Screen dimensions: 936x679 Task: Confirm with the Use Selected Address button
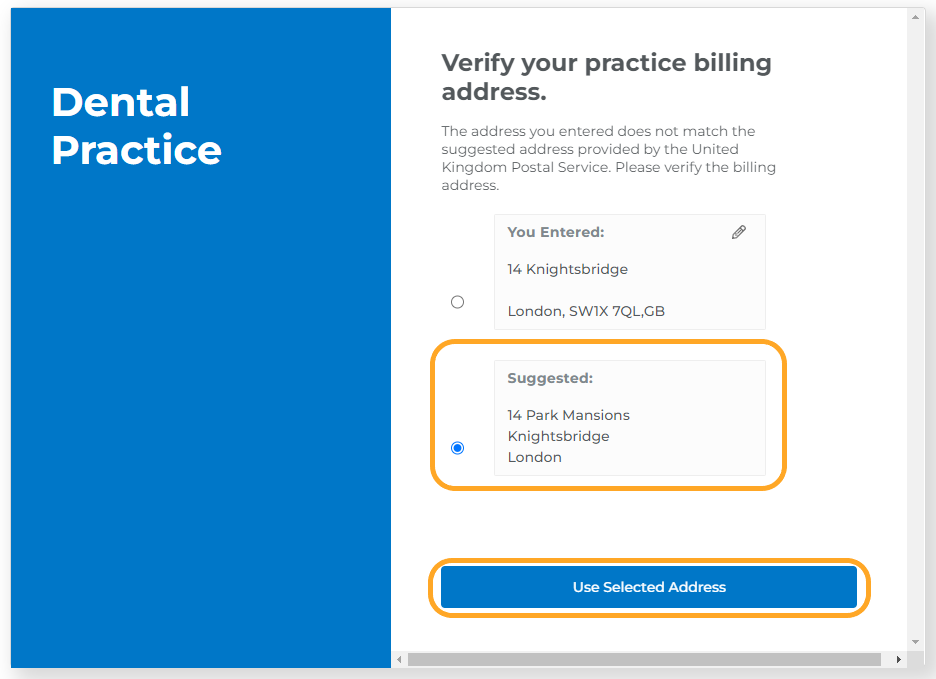(649, 587)
